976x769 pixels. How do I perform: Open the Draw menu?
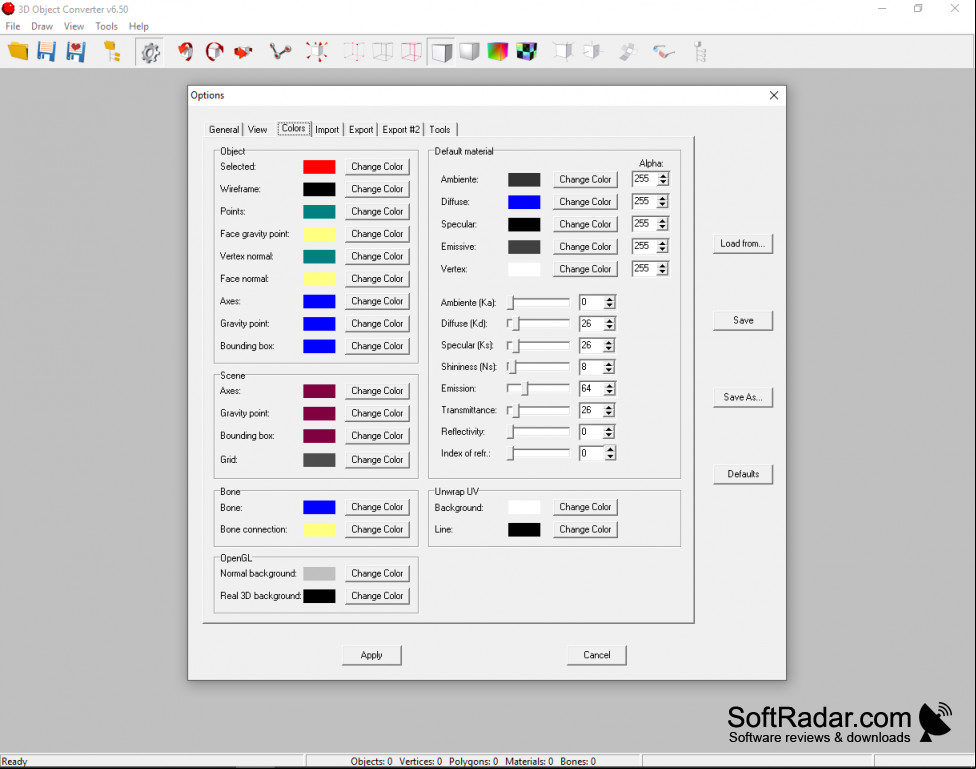(42, 26)
